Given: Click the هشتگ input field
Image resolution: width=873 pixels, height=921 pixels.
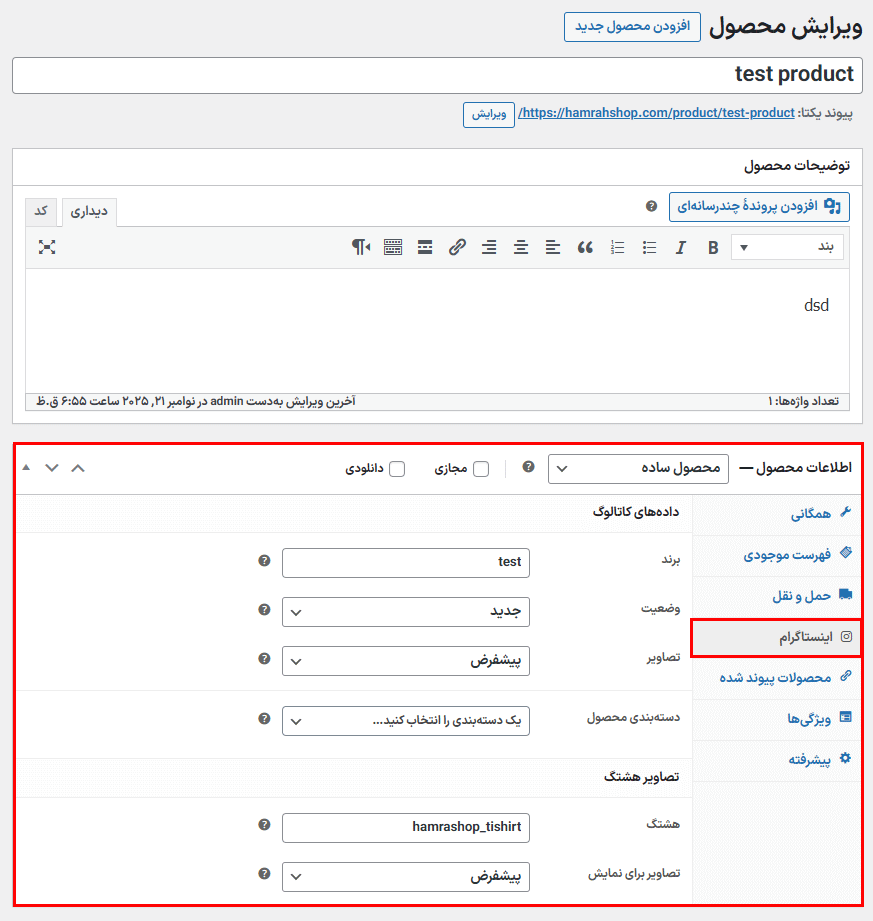Looking at the screenshot, I should 406,827.
